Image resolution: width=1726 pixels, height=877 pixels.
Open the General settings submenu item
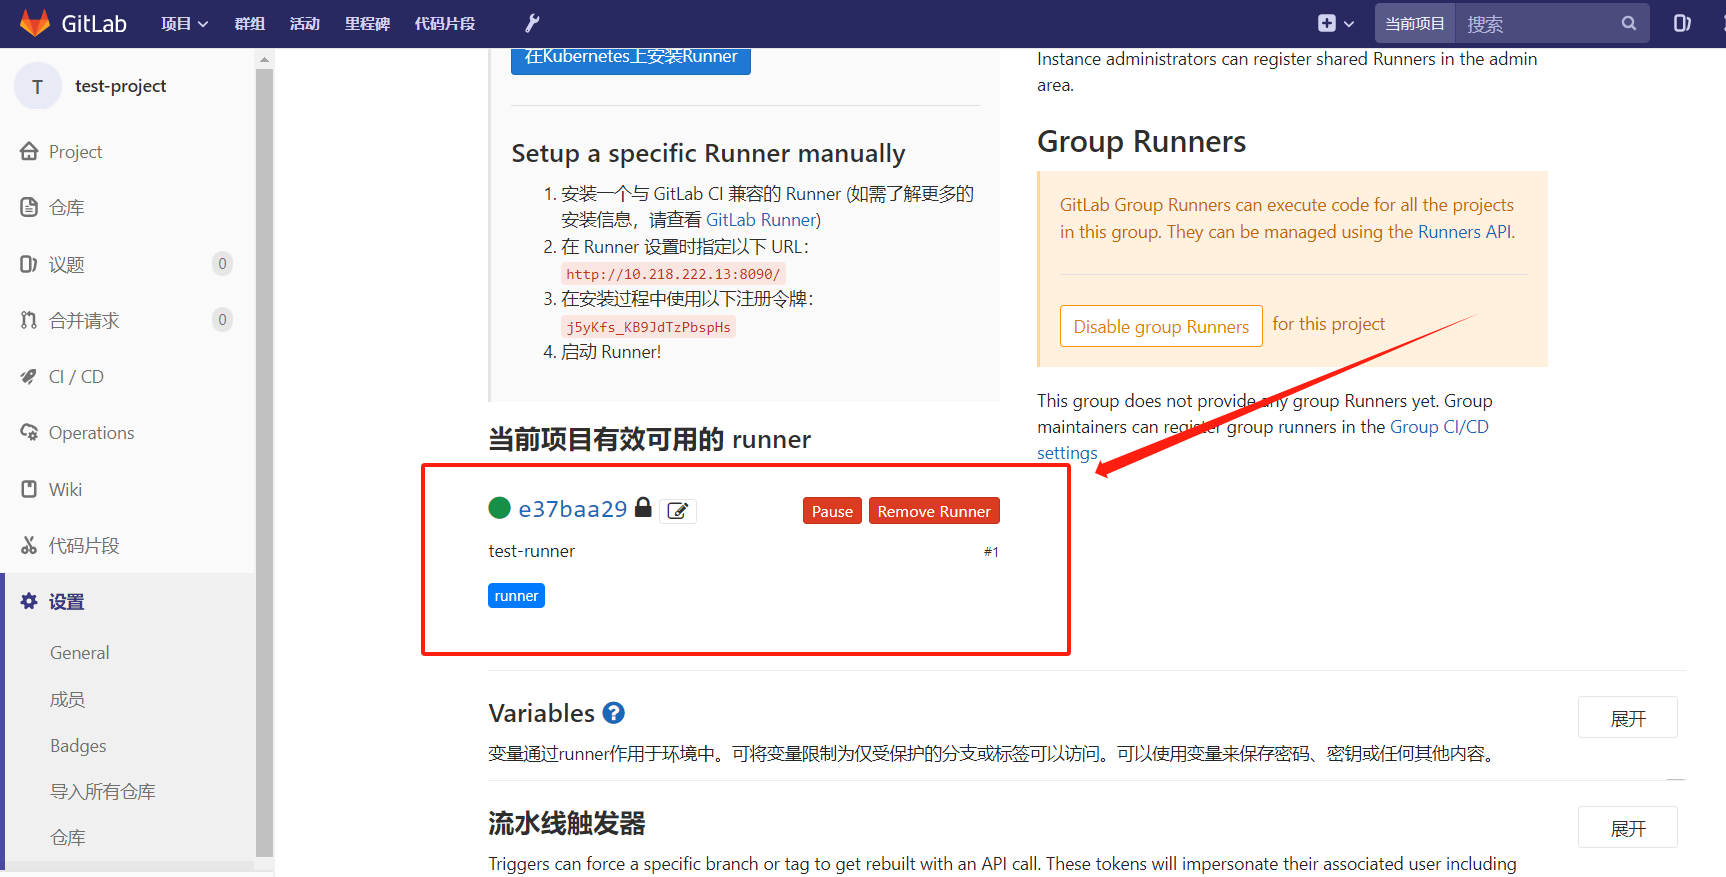coord(80,653)
